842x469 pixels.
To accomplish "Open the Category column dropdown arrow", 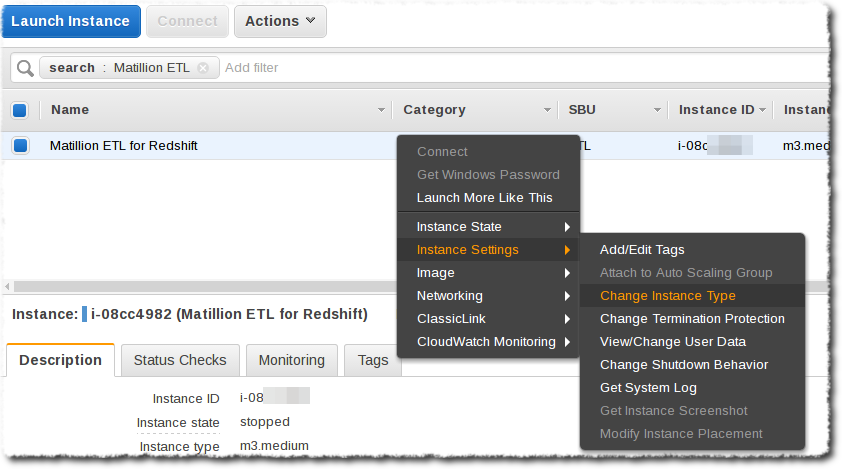I will click(547, 110).
